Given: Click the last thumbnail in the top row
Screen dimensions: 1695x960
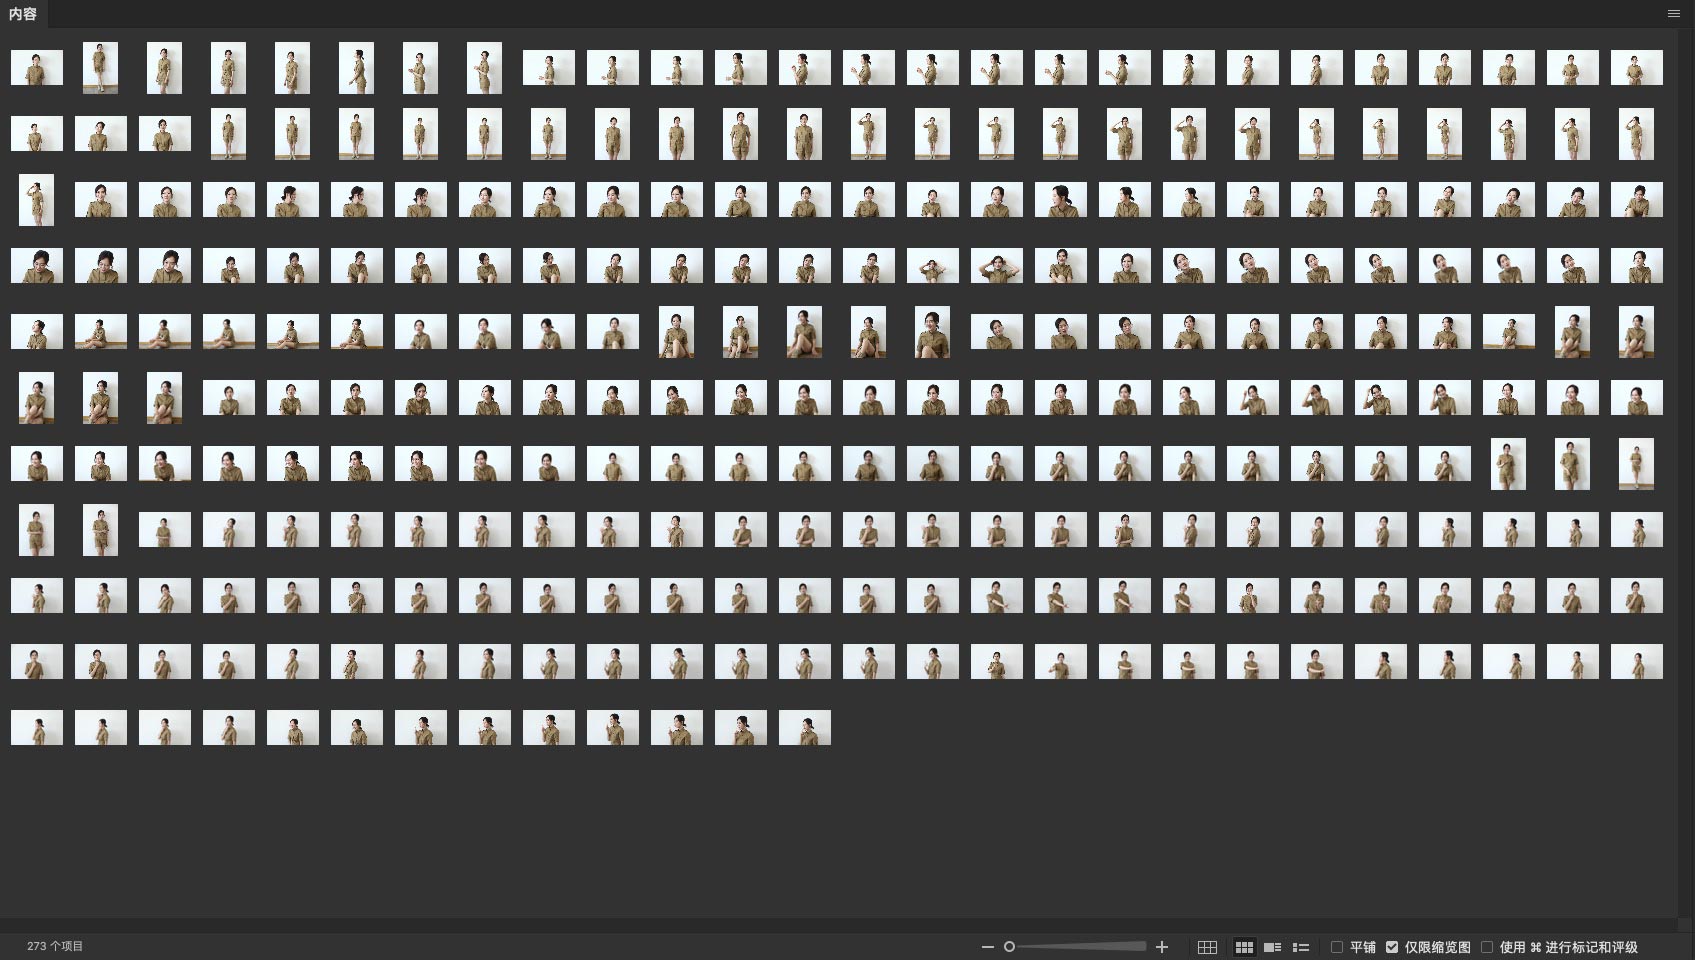Looking at the screenshot, I should (1637, 68).
